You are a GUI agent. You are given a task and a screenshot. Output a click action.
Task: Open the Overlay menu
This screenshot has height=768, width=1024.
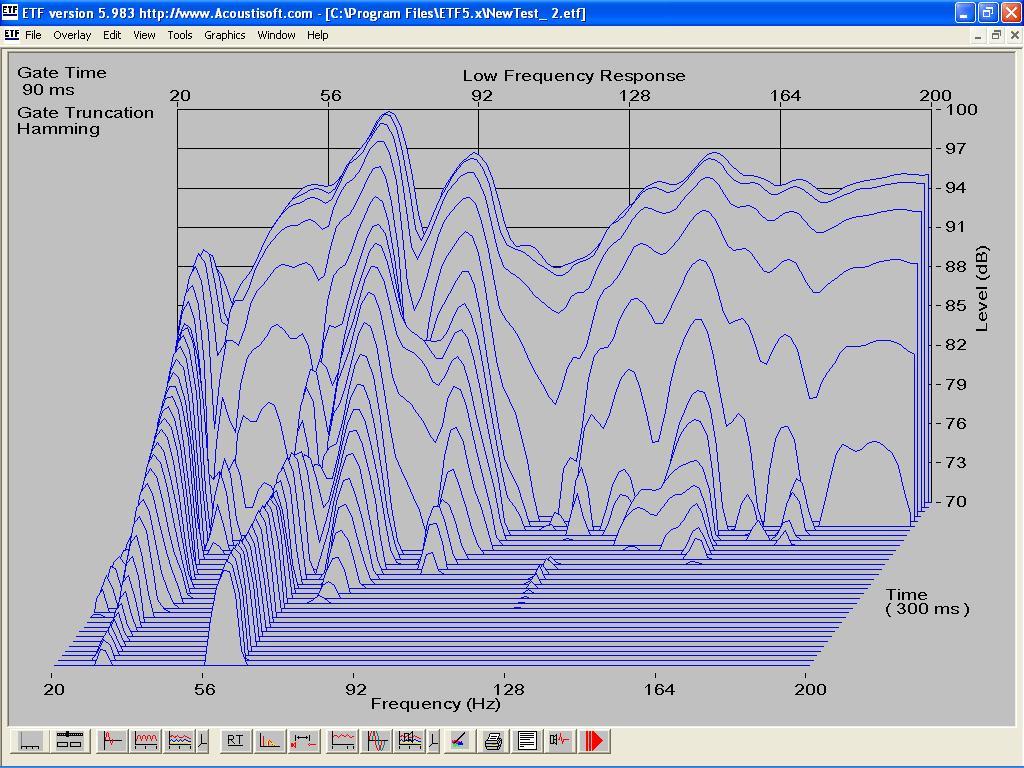[x=72, y=35]
